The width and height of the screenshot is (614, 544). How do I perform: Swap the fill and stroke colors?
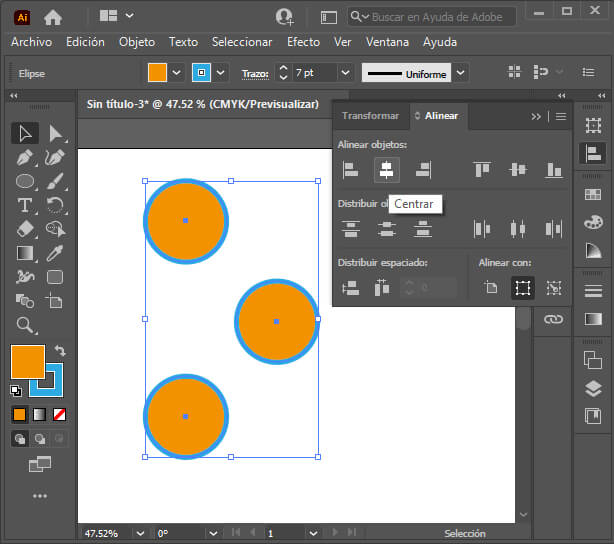pos(60,351)
